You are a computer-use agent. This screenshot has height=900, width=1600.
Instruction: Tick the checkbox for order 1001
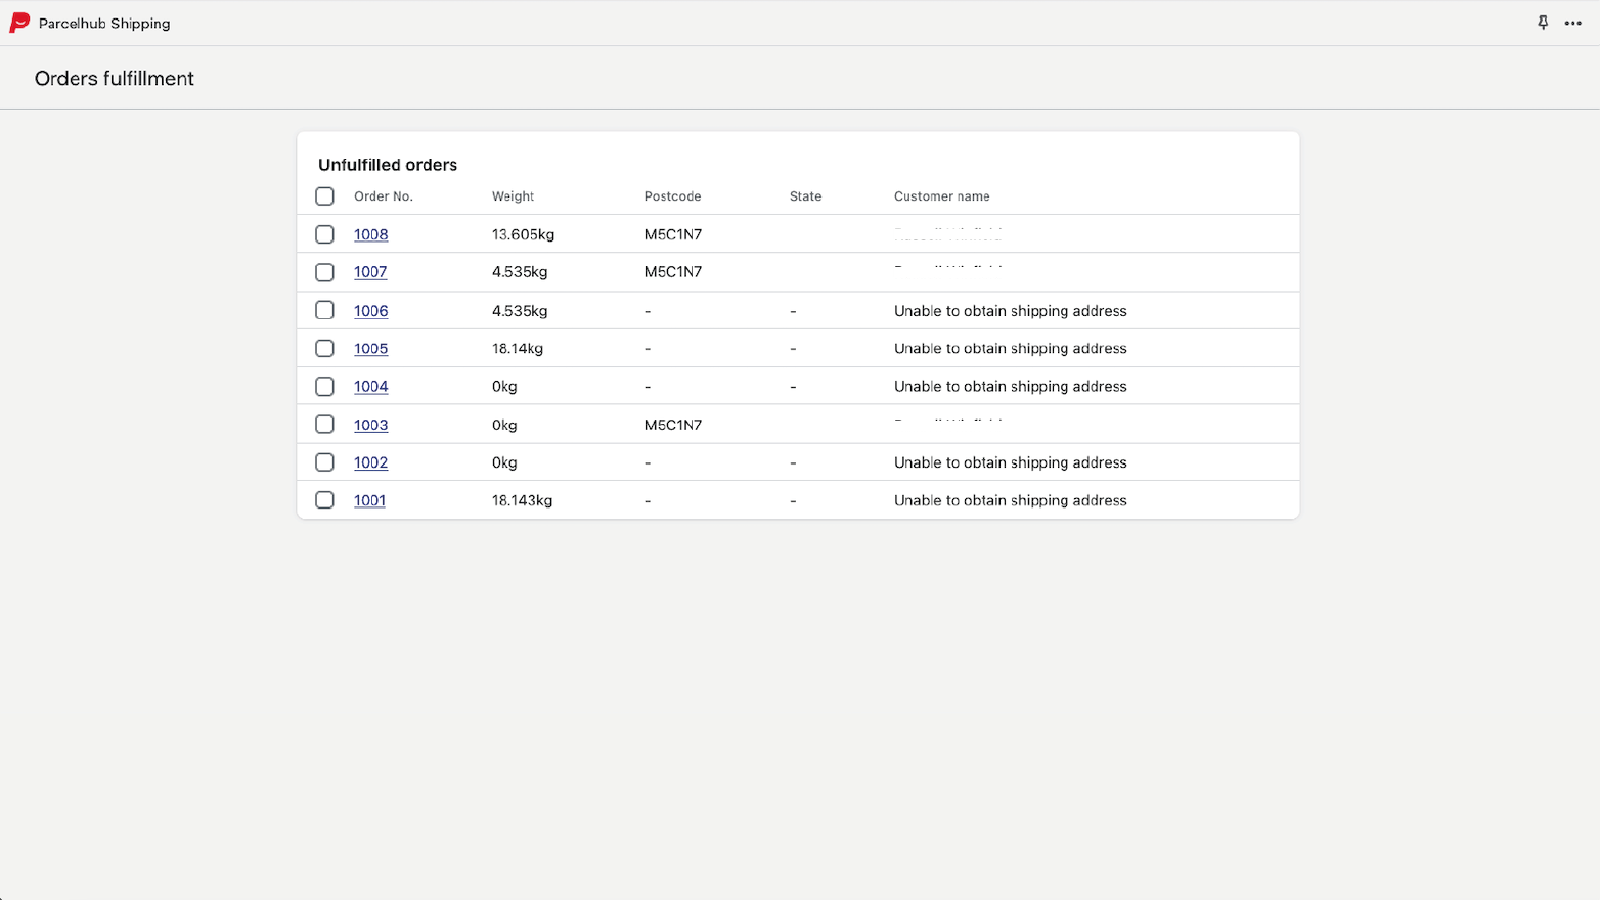point(325,500)
